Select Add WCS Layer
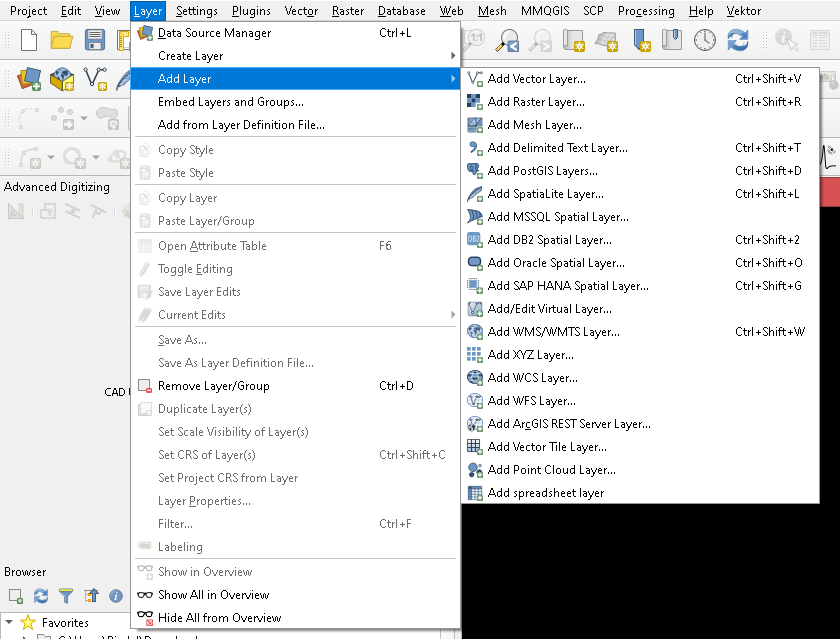 click(640, 378)
